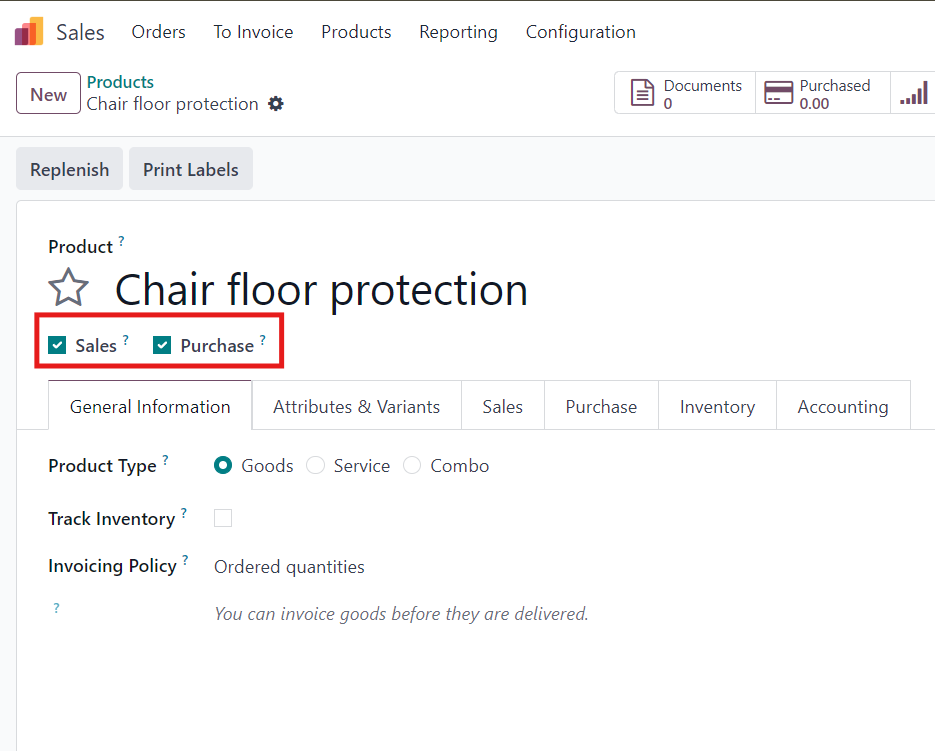Select the Service product type
The height and width of the screenshot is (751, 935).
pyautogui.click(x=316, y=466)
